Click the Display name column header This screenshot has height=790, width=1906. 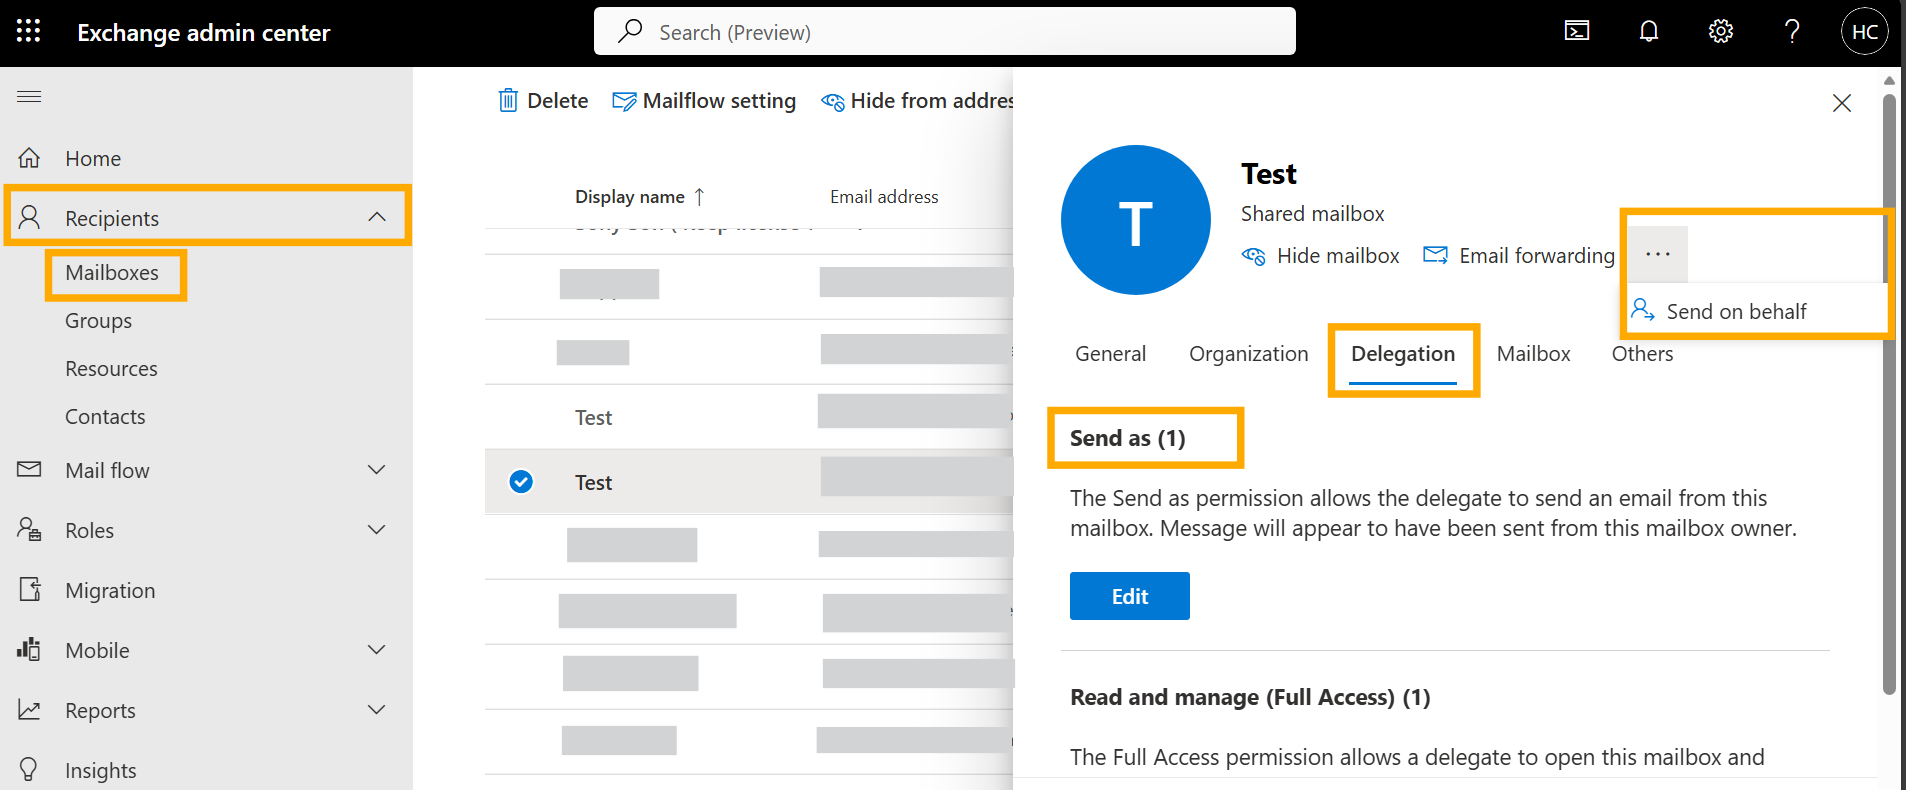coord(630,197)
